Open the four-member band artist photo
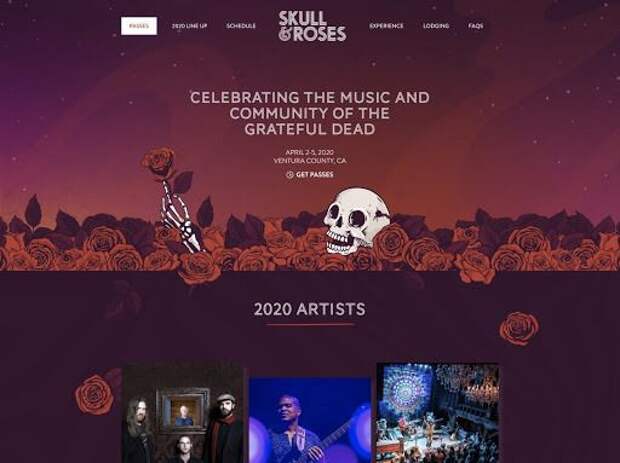620x463 pixels. point(182,413)
